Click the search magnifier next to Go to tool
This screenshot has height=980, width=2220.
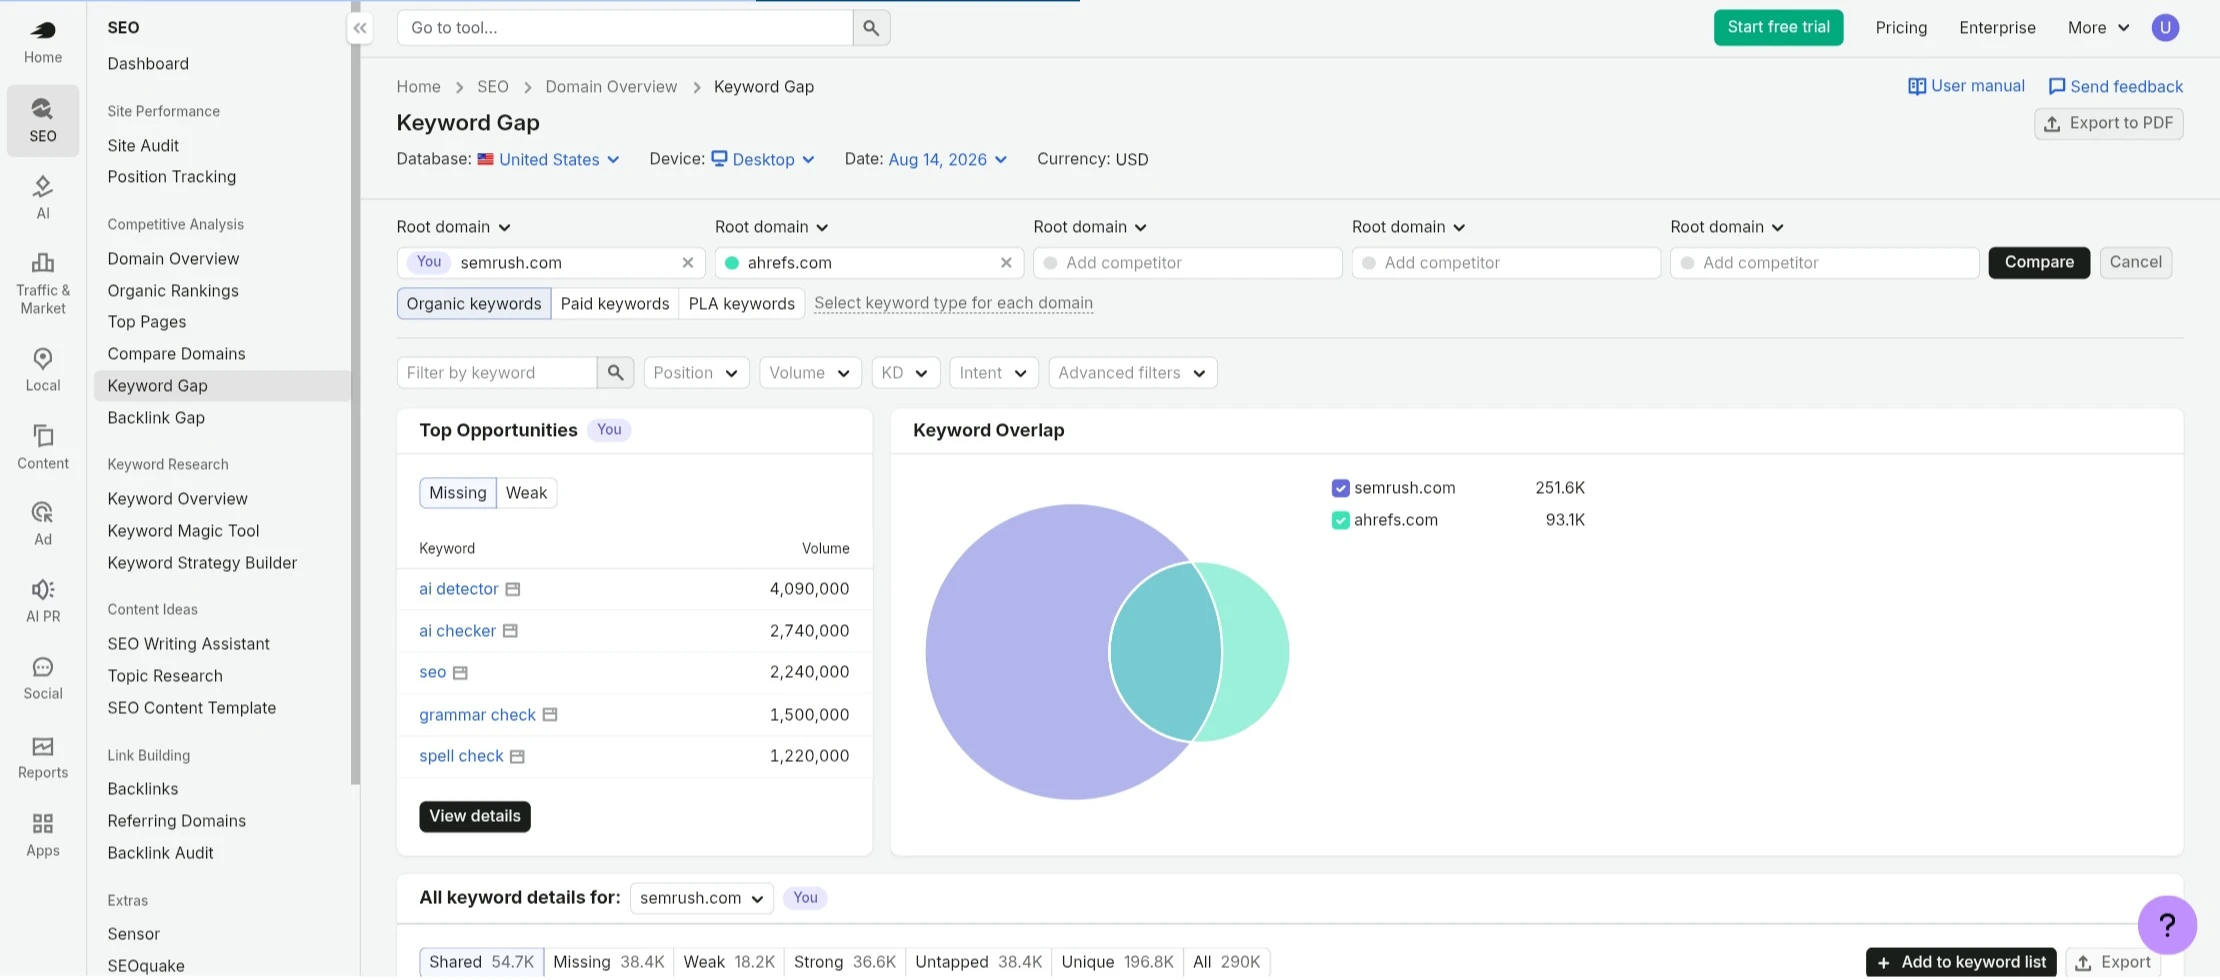pyautogui.click(x=871, y=28)
